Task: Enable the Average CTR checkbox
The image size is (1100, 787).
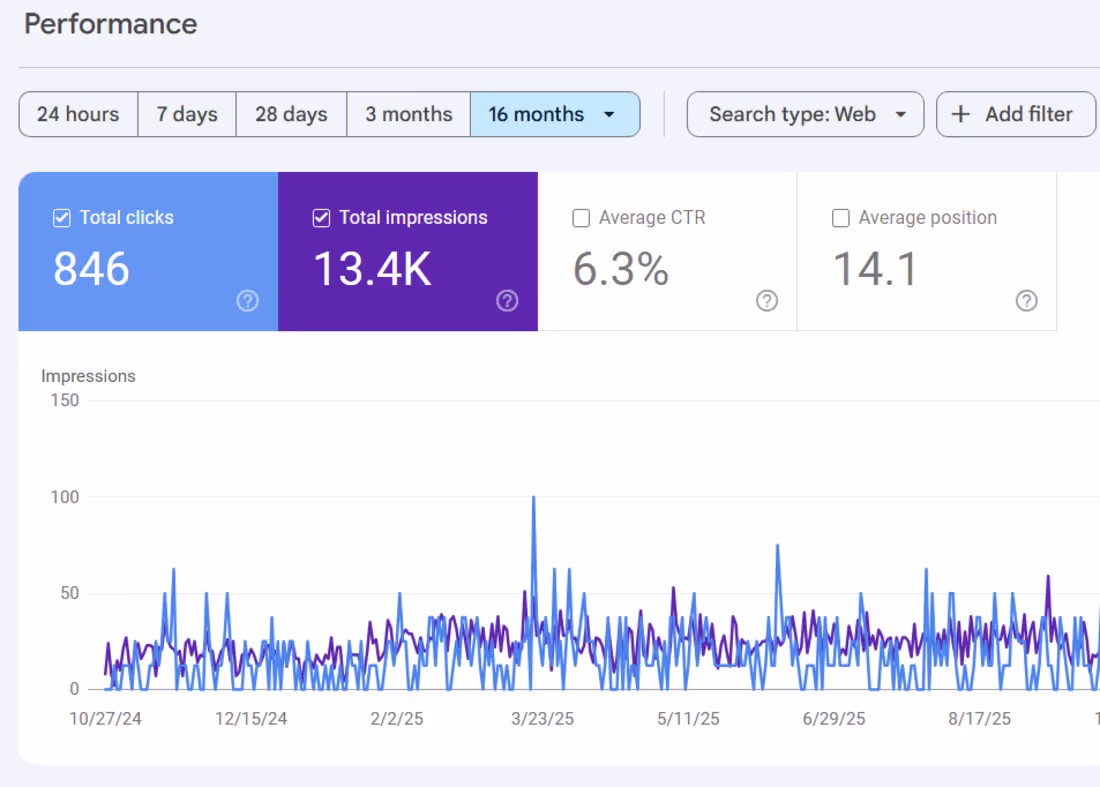Action: pos(581,217)
